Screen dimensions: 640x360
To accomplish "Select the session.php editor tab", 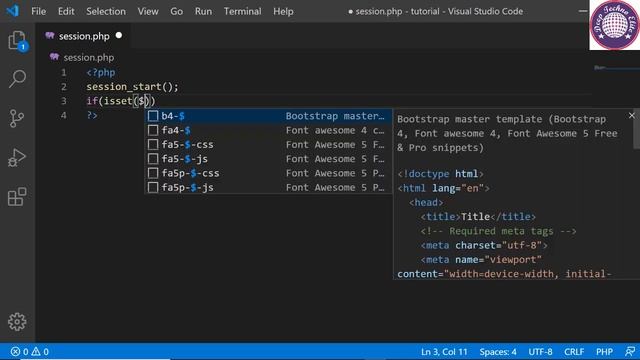I will point(84,36).
